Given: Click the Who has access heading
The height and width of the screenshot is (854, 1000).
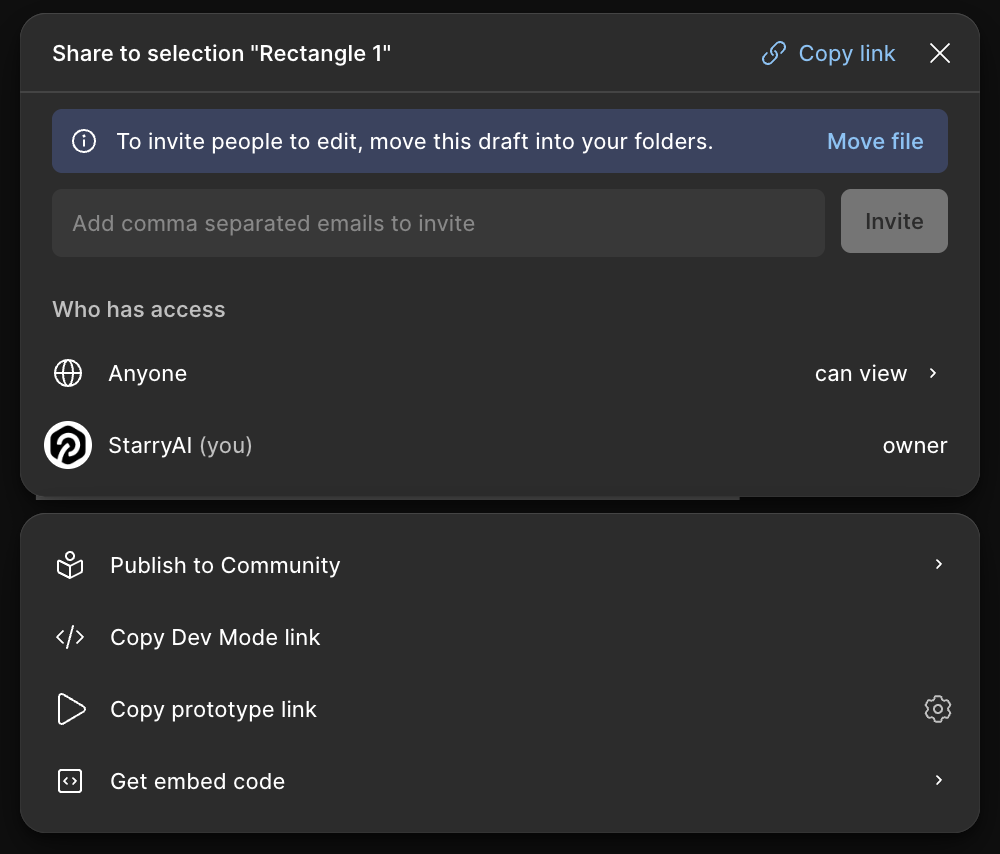Looking at the screenshot, I should (x=138, y=309).
